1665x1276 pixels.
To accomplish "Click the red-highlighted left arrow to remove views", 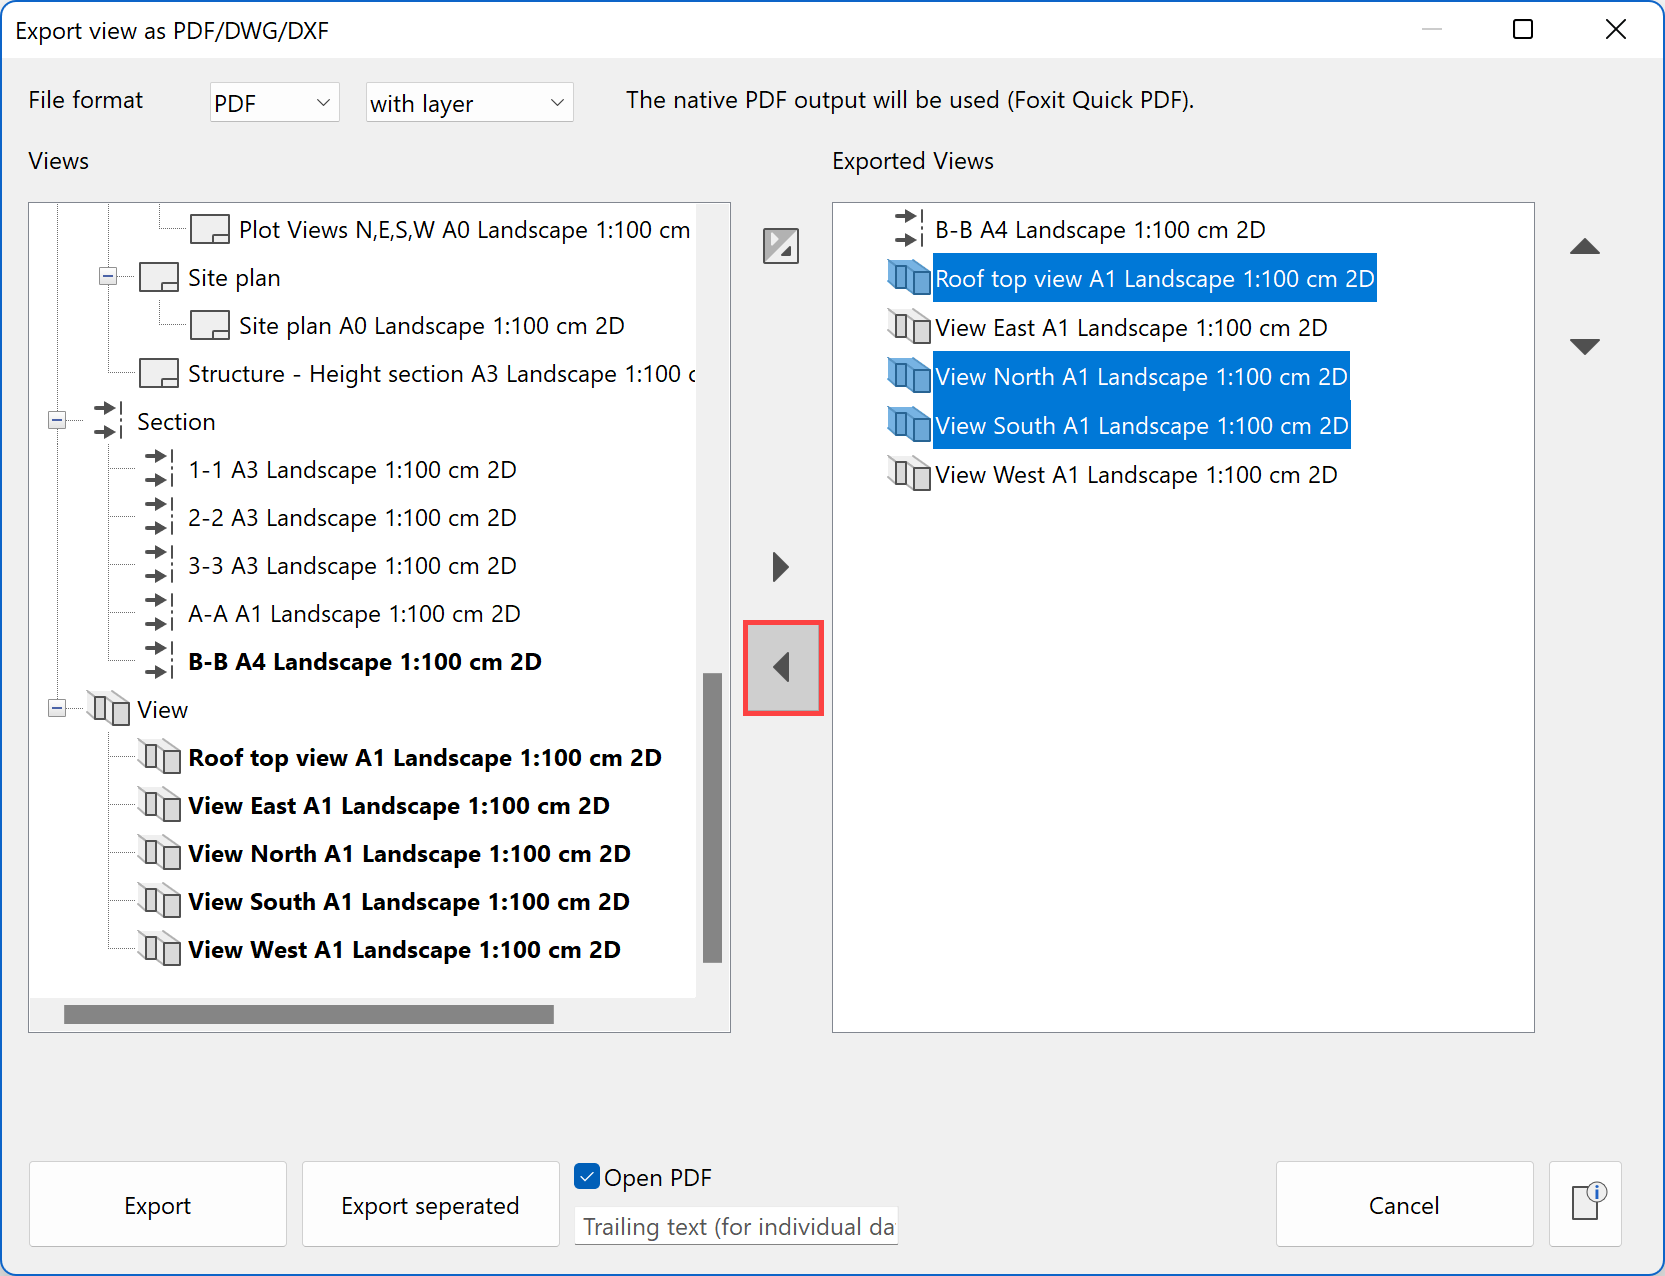I will pyautogui.click(x=782, y=668).
